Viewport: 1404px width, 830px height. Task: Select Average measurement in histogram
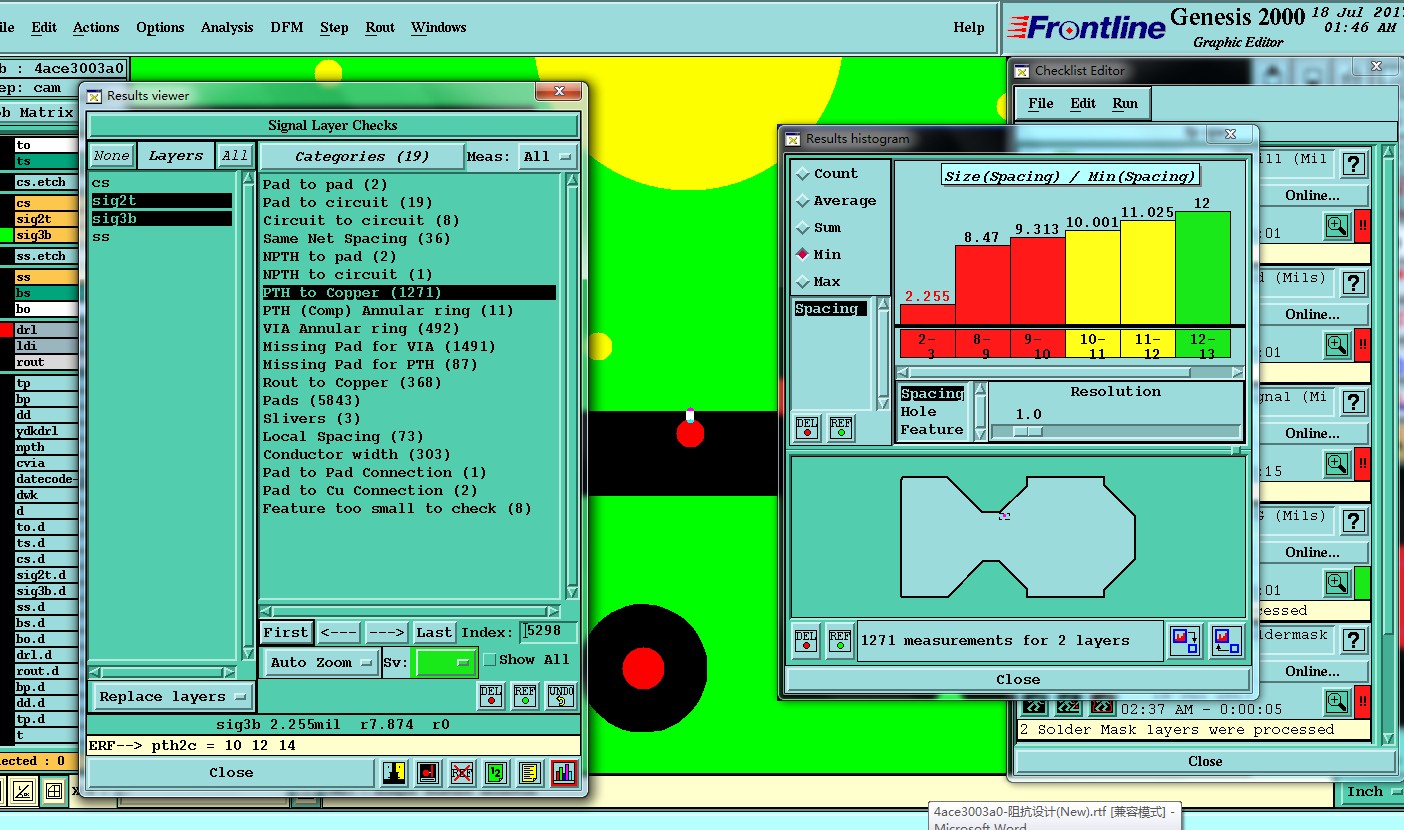click(836, 201)
